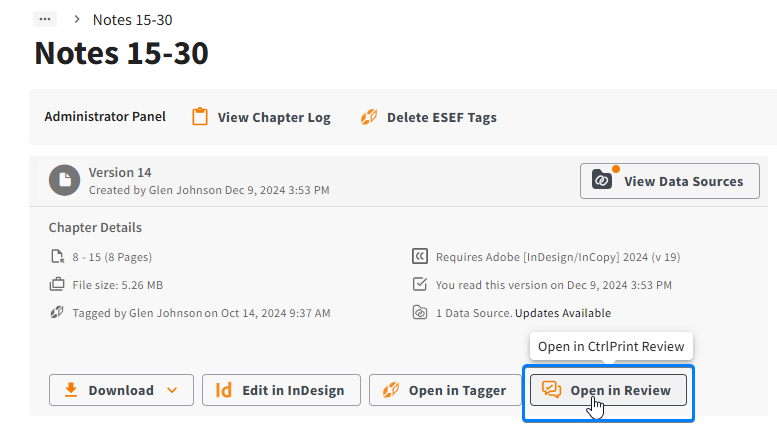The width and height of the screenshot is (777, 434).
Task: Click the breadcrumb chevron arrow
Action: (x=76, y=19)
